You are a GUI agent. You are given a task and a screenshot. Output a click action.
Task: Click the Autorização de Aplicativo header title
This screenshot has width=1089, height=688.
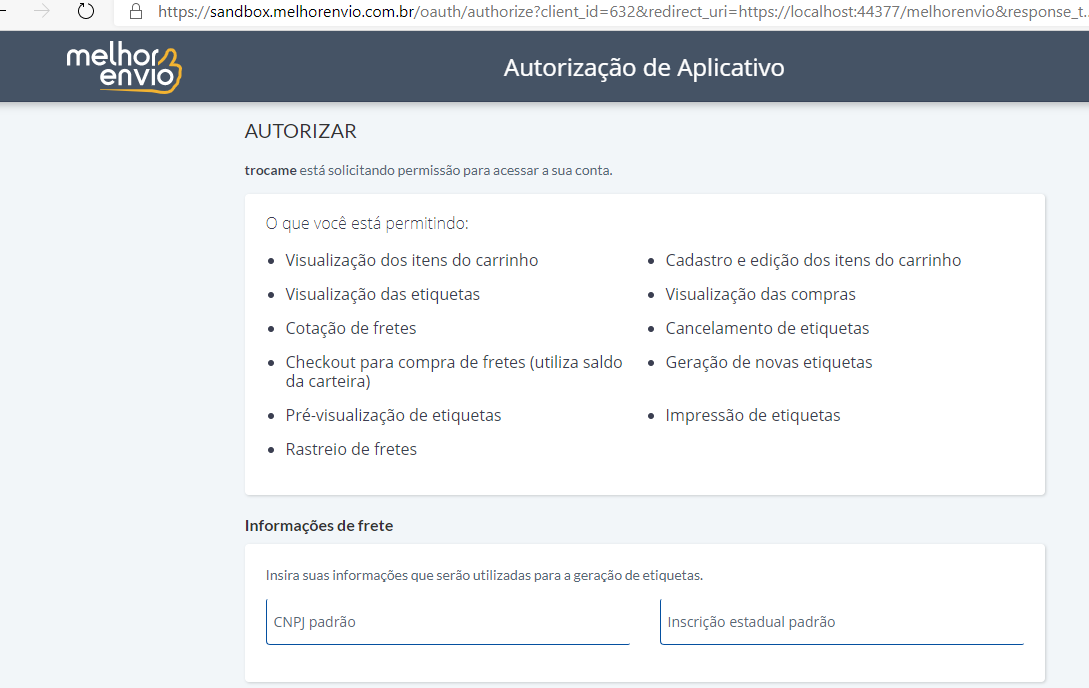(x=644, y=67)
